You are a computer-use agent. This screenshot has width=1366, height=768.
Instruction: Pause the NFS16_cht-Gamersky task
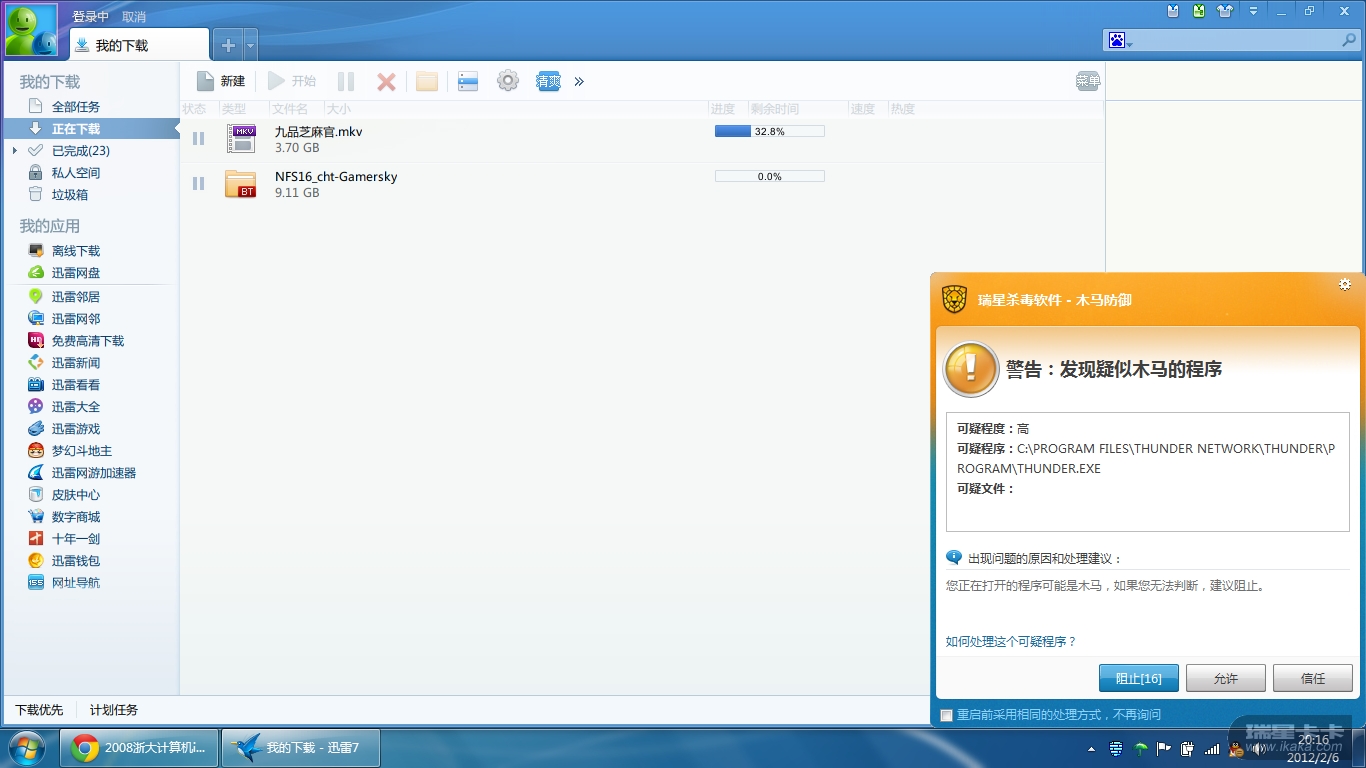click(x=198, y=183)
